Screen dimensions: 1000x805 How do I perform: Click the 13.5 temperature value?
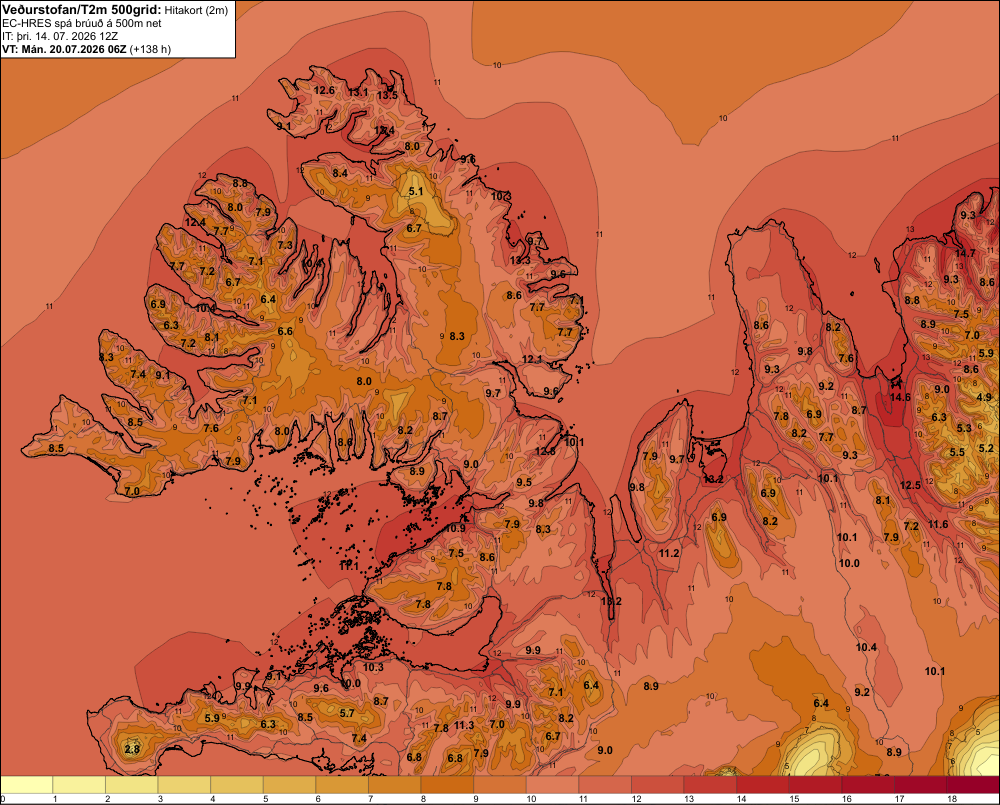click(x=387, y=96)
